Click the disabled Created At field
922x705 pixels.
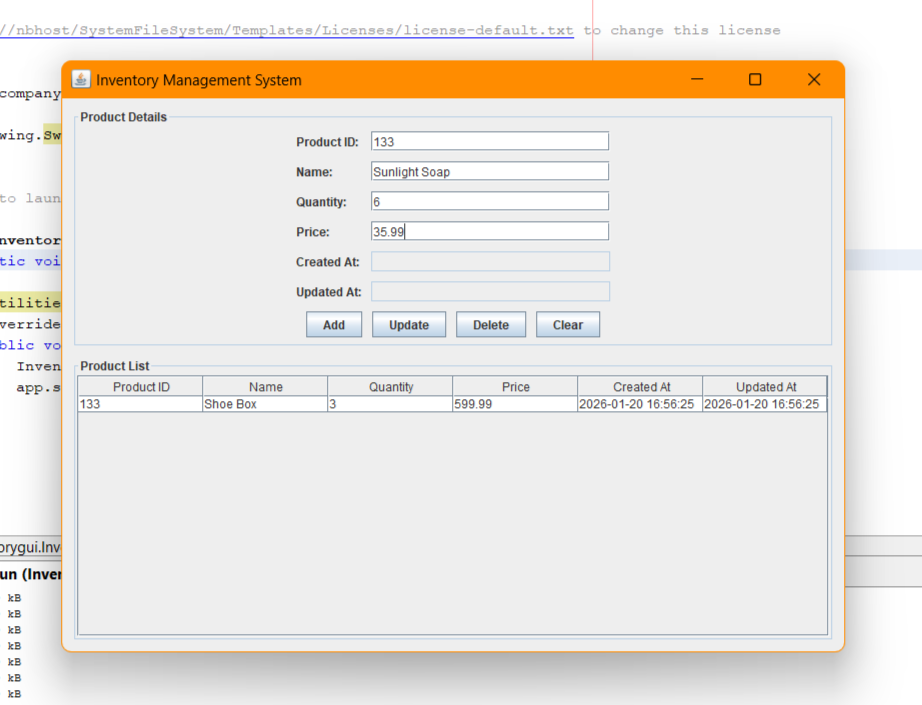[490, 262]
